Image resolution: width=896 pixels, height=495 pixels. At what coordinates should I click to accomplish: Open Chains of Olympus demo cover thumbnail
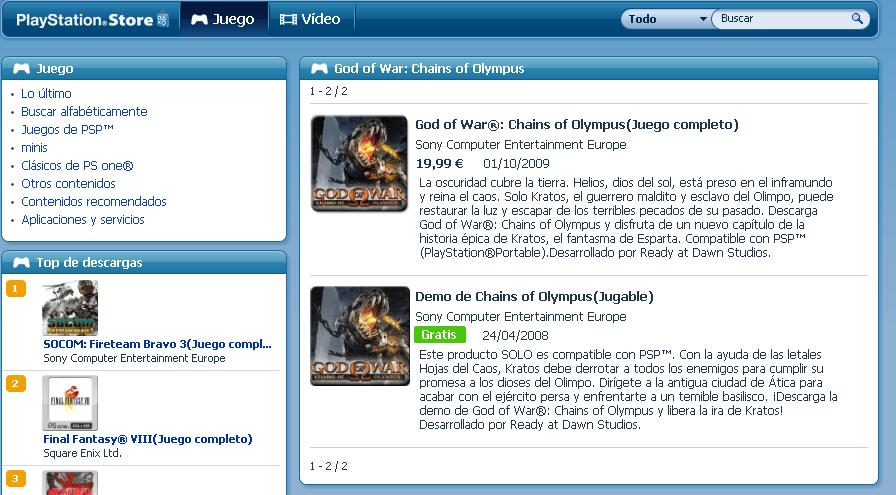(x=359, y=336)
